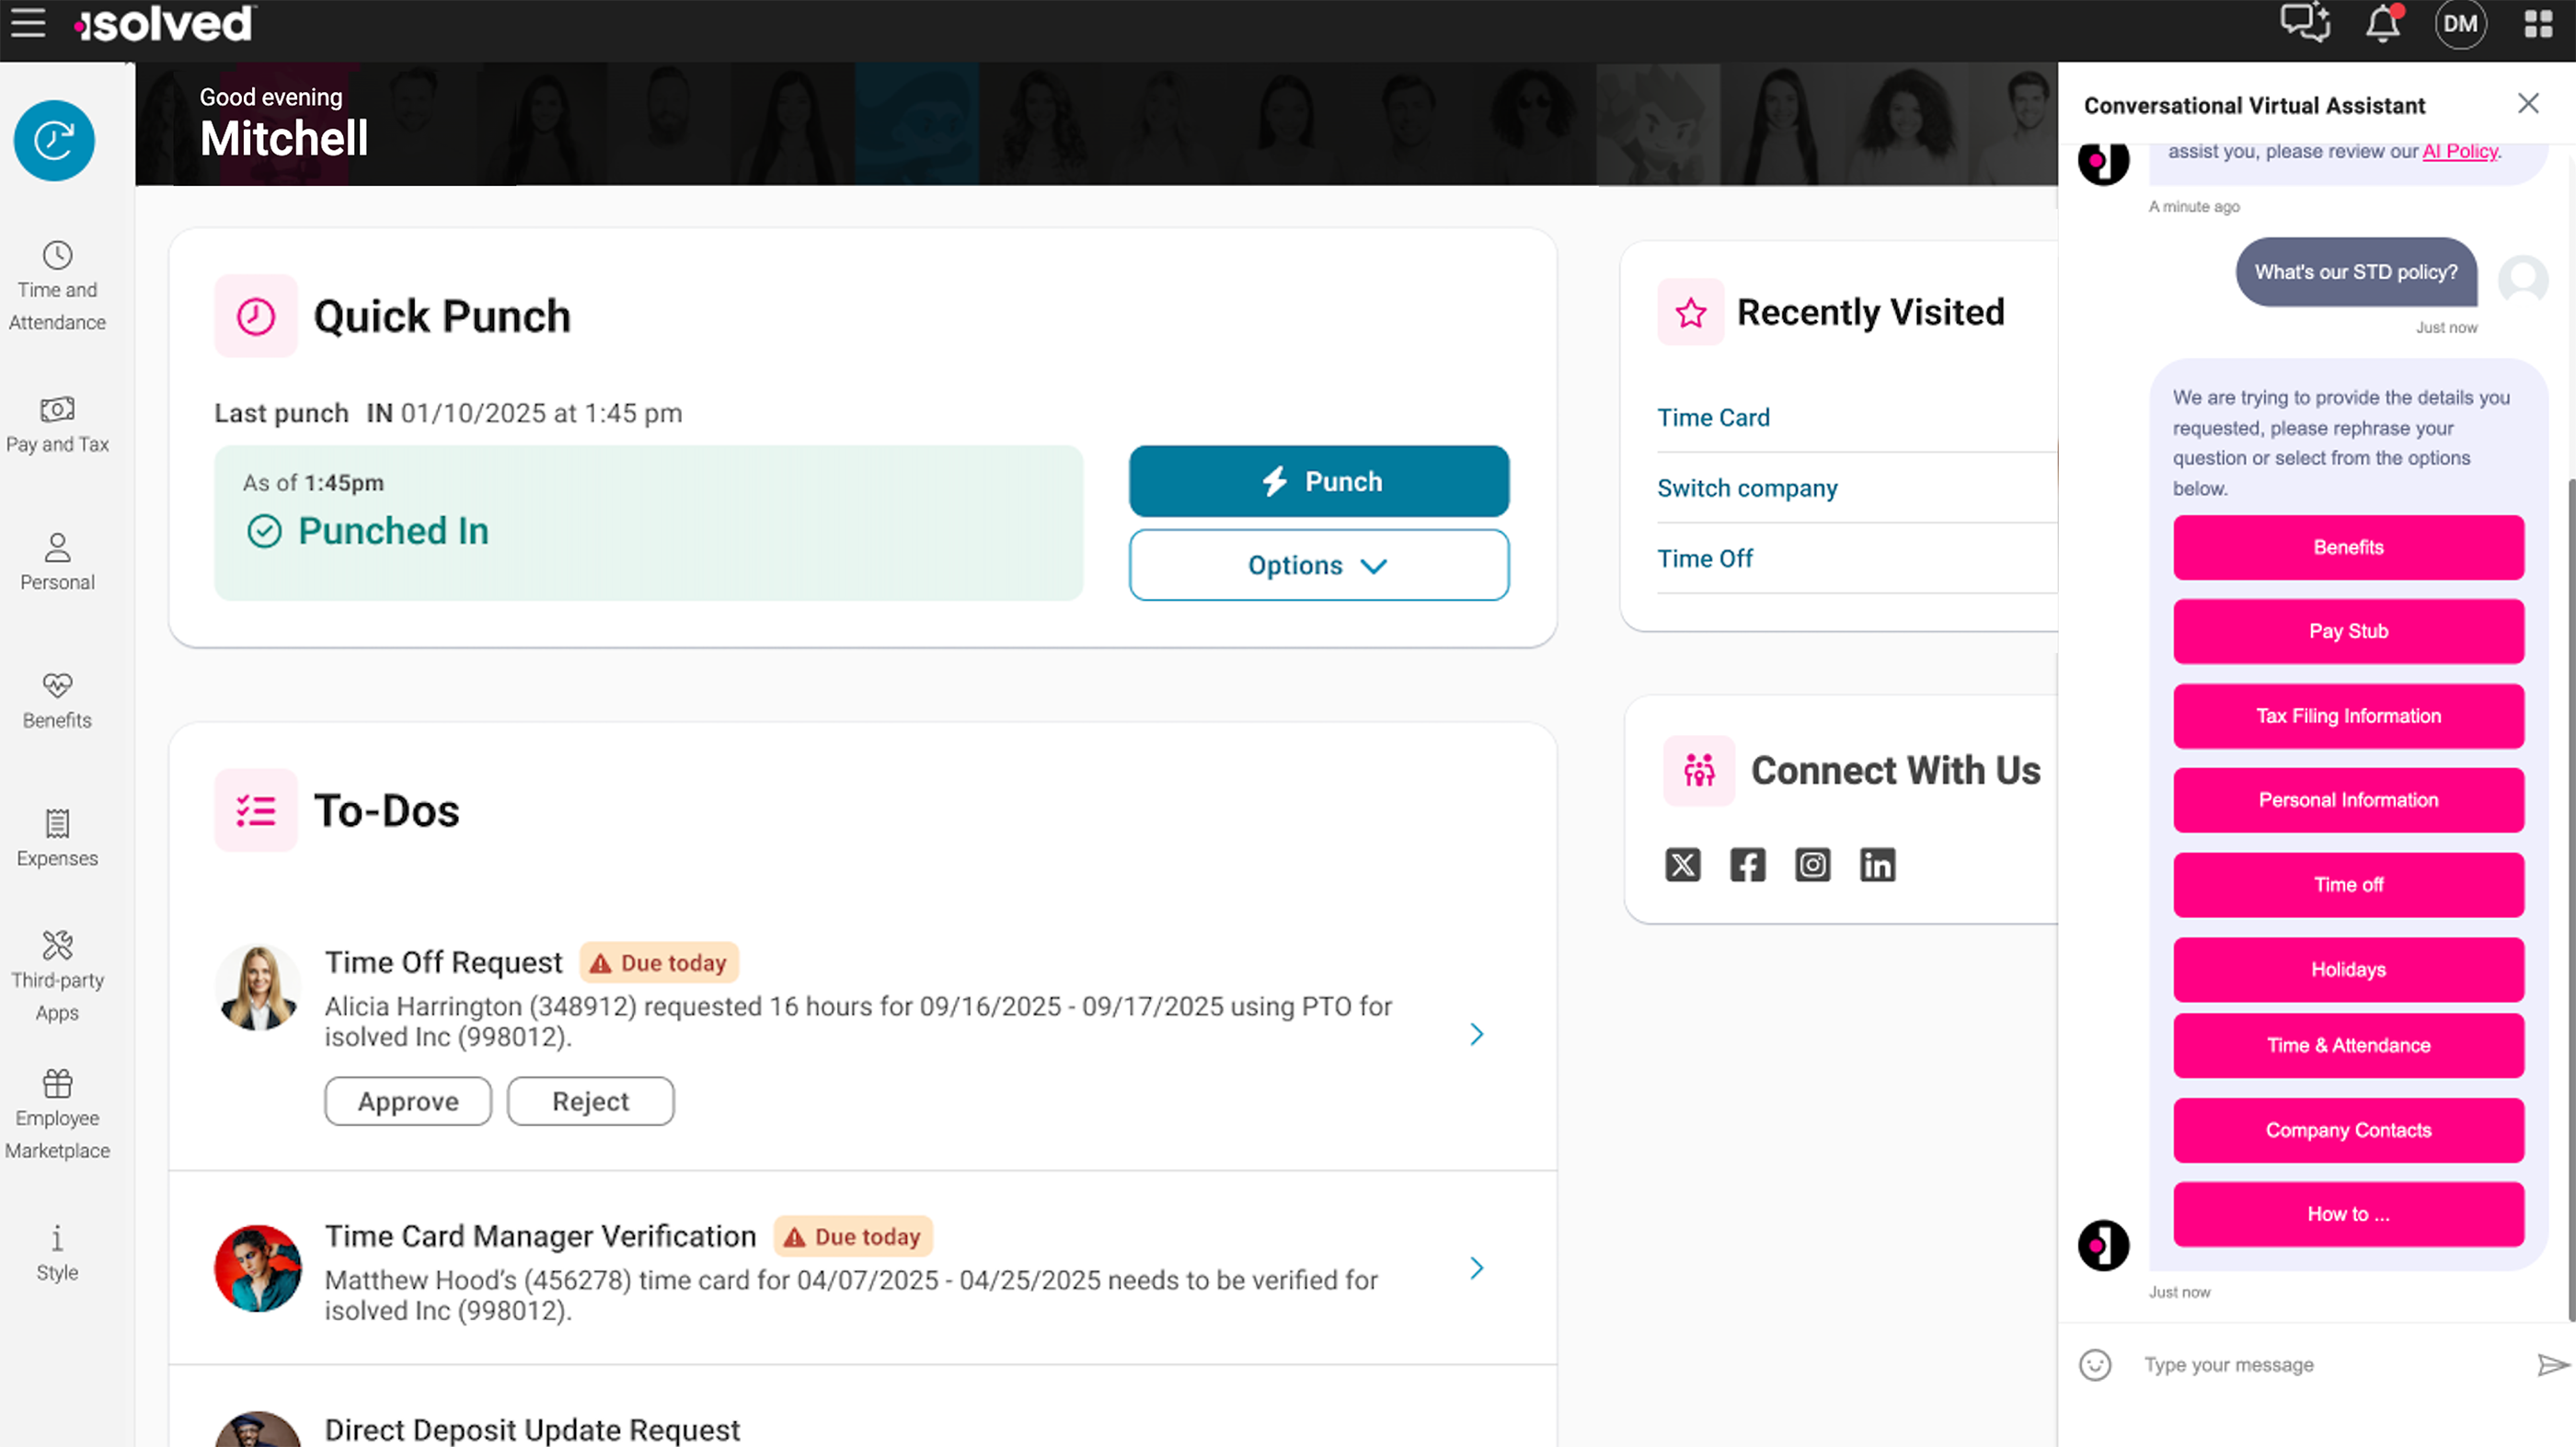This screenshot has width=2576, height=1447.
Task: Expand Time Card Manager Verification chevron
Action: [1476, 1268]
